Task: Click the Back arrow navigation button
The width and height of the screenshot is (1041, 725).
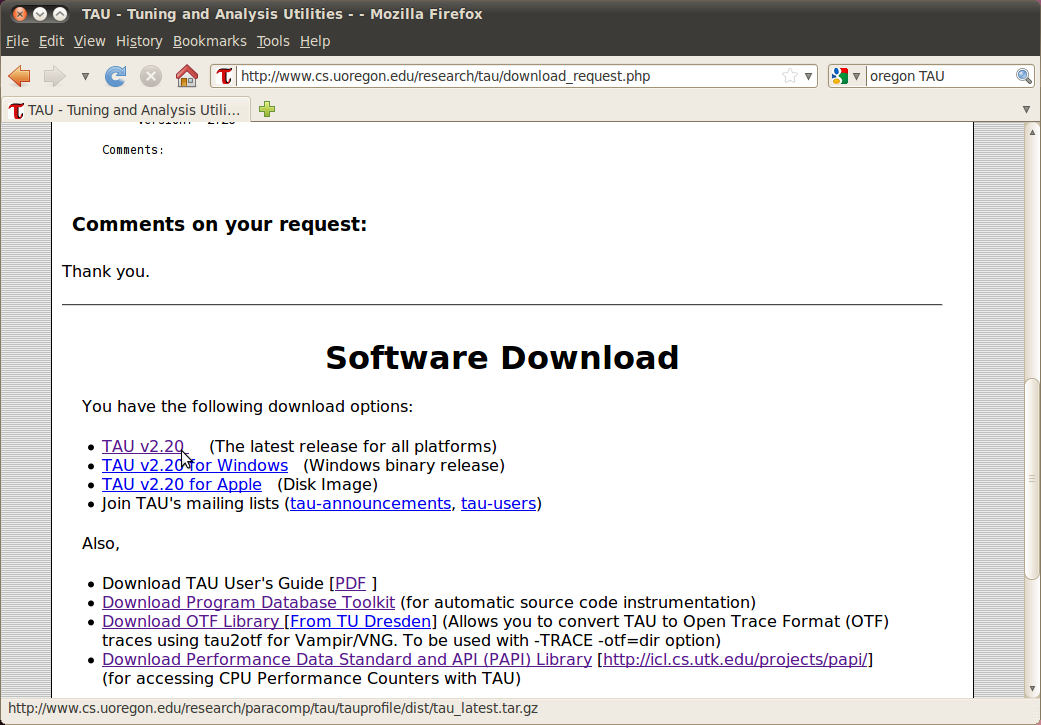Action: (19, 76)
